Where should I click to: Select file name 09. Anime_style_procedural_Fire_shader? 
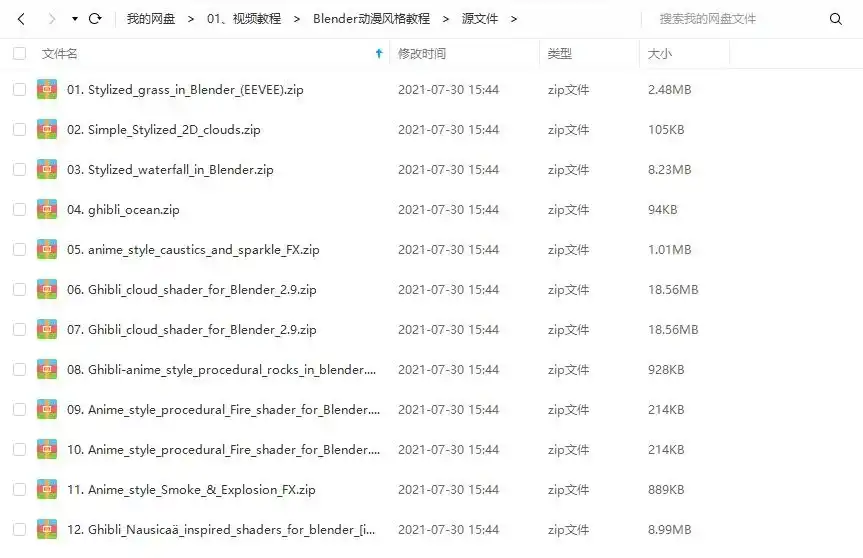coord(223,410)
